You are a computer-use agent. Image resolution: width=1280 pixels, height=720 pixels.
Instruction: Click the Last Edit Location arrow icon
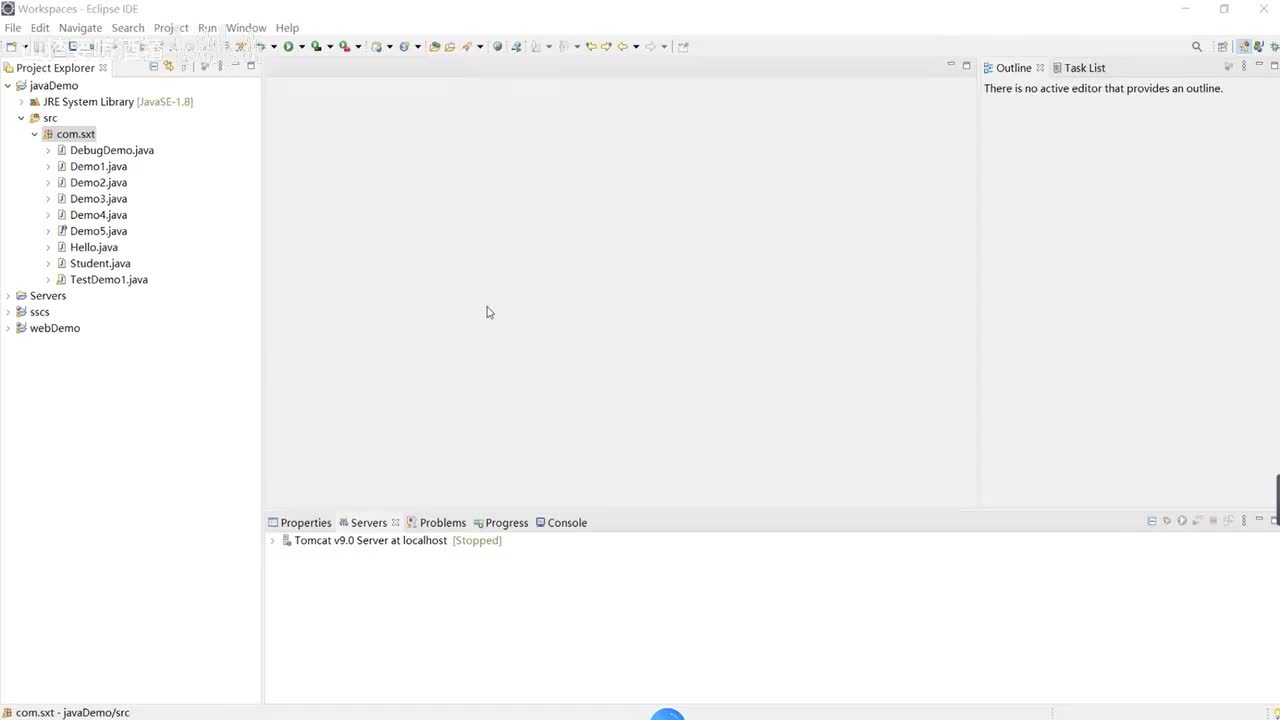pos(590,46)
